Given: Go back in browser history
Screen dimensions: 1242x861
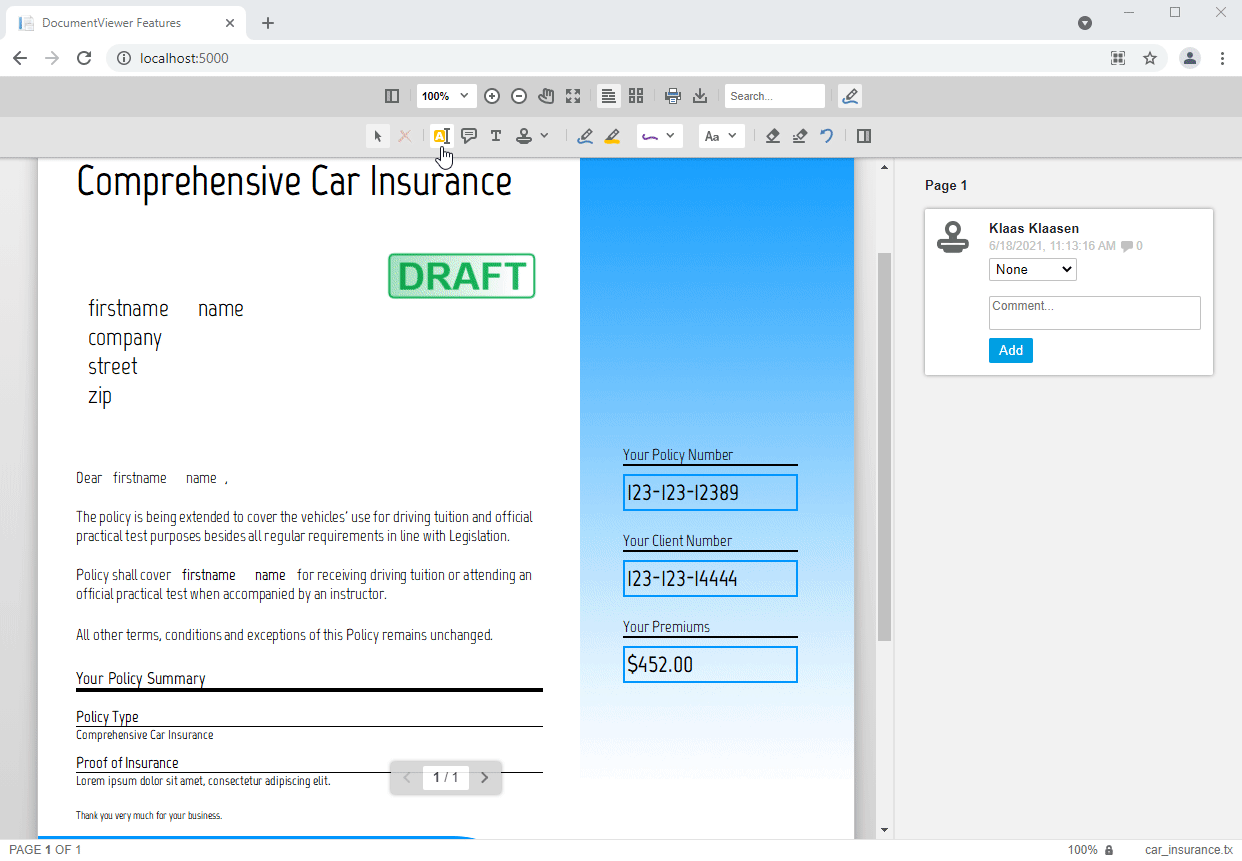Looking at the screenshot, I should pos(20,58).
